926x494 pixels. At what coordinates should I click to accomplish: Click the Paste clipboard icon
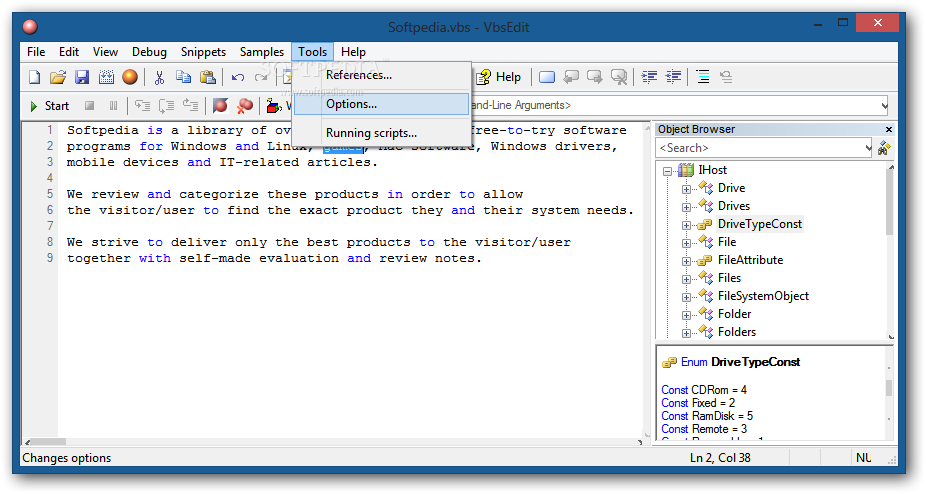coord(208,77)
